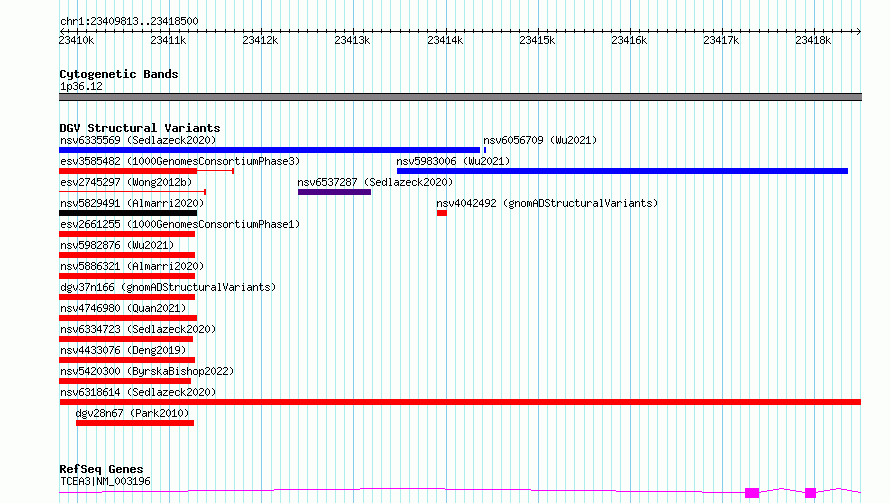Image resolution: width=890 pixels, height=503 pixels.
Task: Click the 23411k ruler label
Action: [169, 40]
